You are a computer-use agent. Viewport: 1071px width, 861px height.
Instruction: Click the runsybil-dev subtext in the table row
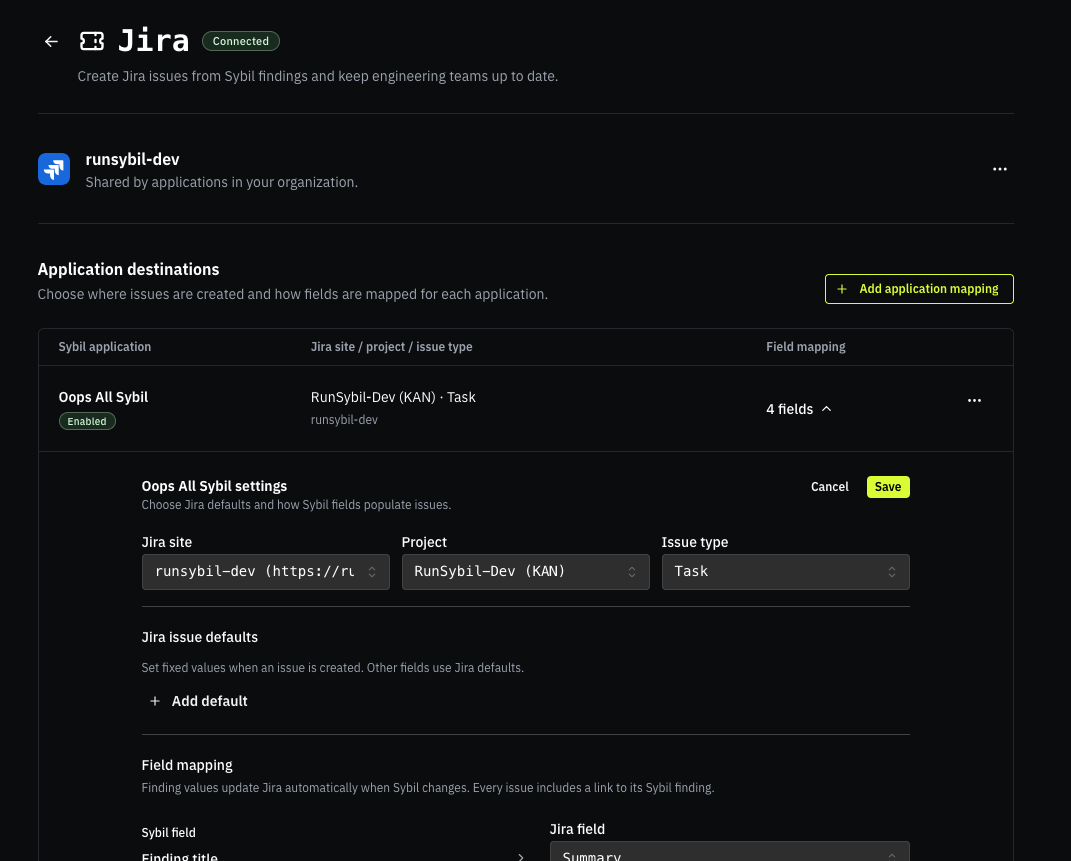344,420
